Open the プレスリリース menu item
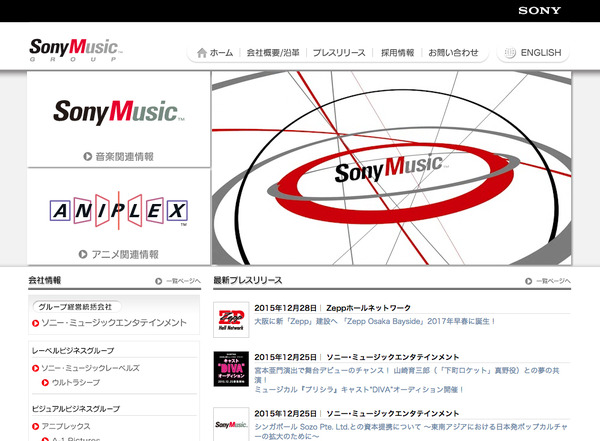The width and height of the screenshot is (600, 441). coord(339,53)
